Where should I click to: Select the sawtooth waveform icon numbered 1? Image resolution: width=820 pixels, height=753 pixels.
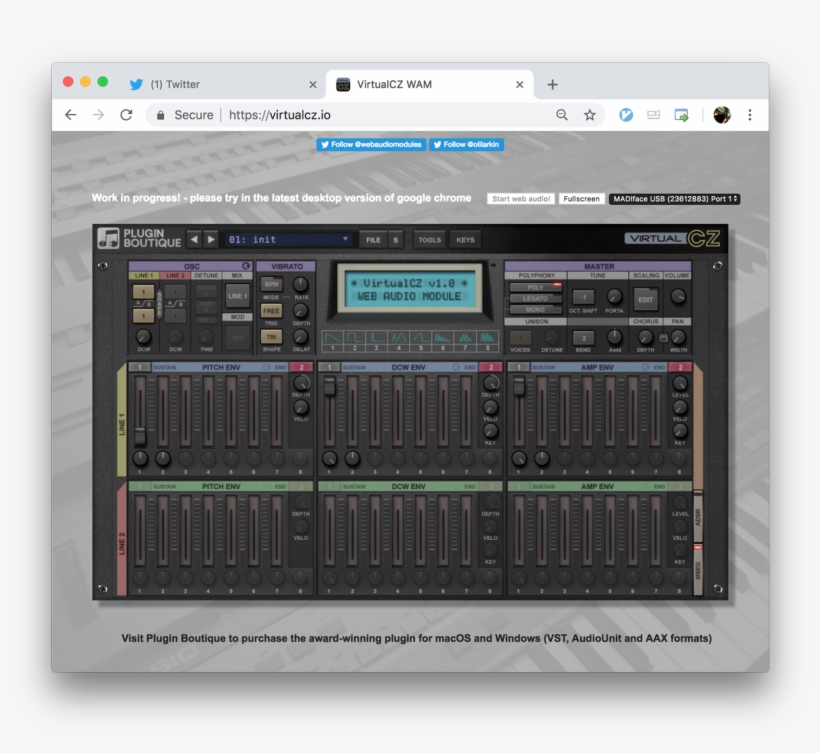coord(331,338)
